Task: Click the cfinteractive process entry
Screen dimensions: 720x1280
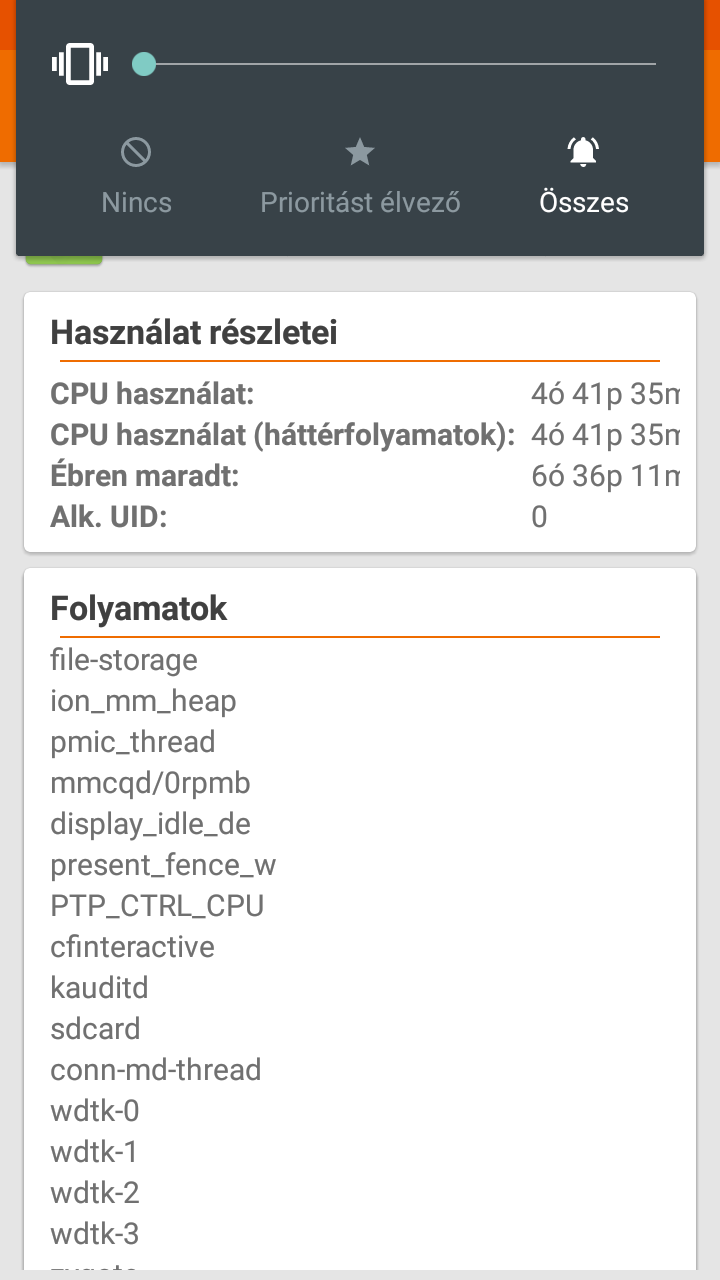Action: pos(132,947)
